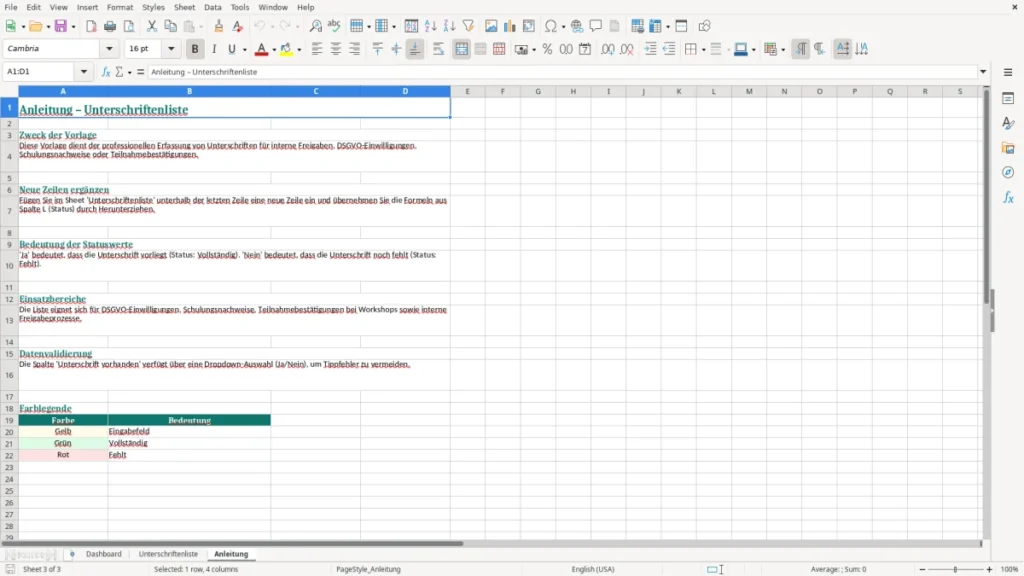The image size is (1024, 576).
Task: Export directly as PDF icon
Action: click(91, 26)
